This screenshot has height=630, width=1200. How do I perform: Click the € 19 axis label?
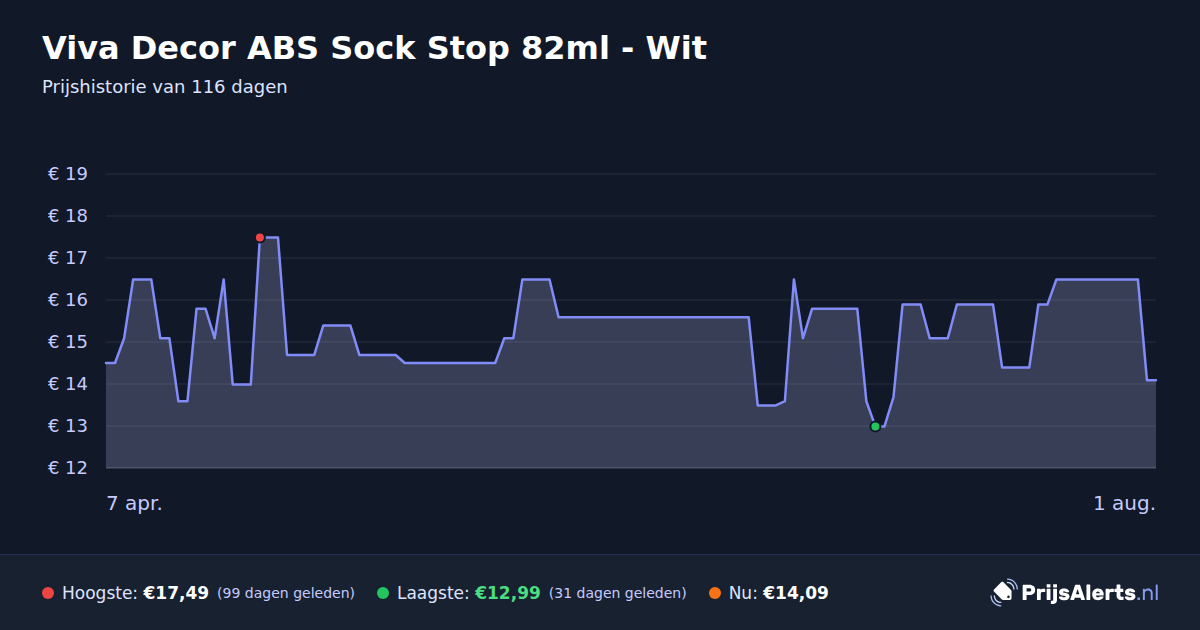(68, 174)
